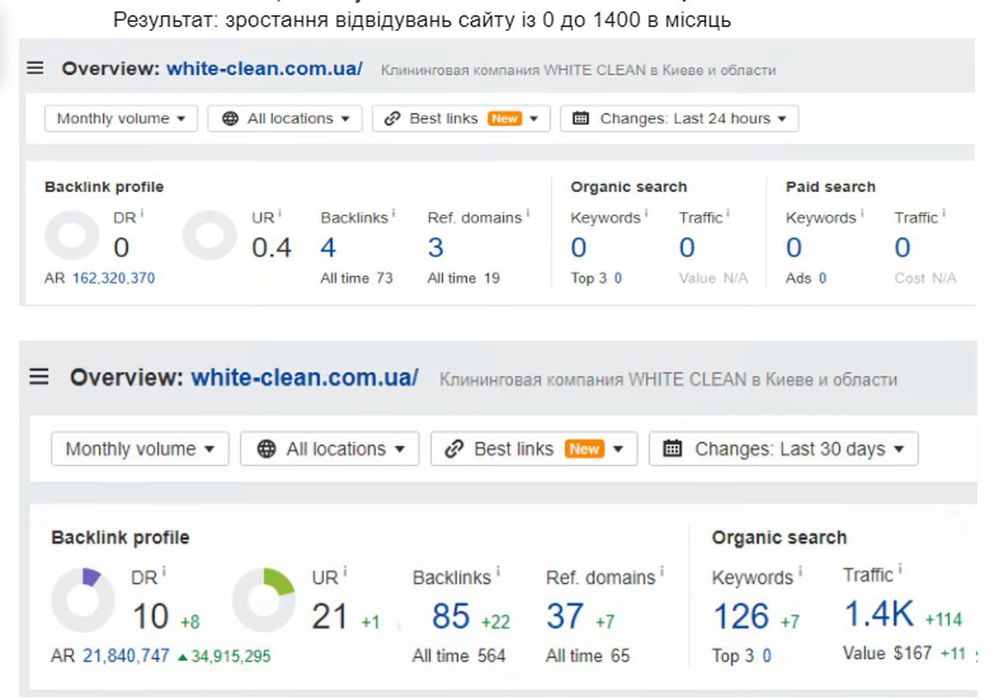994x700 pixels.
Task: Click the New badge in the top Best links filter
Action: (505, 119)
